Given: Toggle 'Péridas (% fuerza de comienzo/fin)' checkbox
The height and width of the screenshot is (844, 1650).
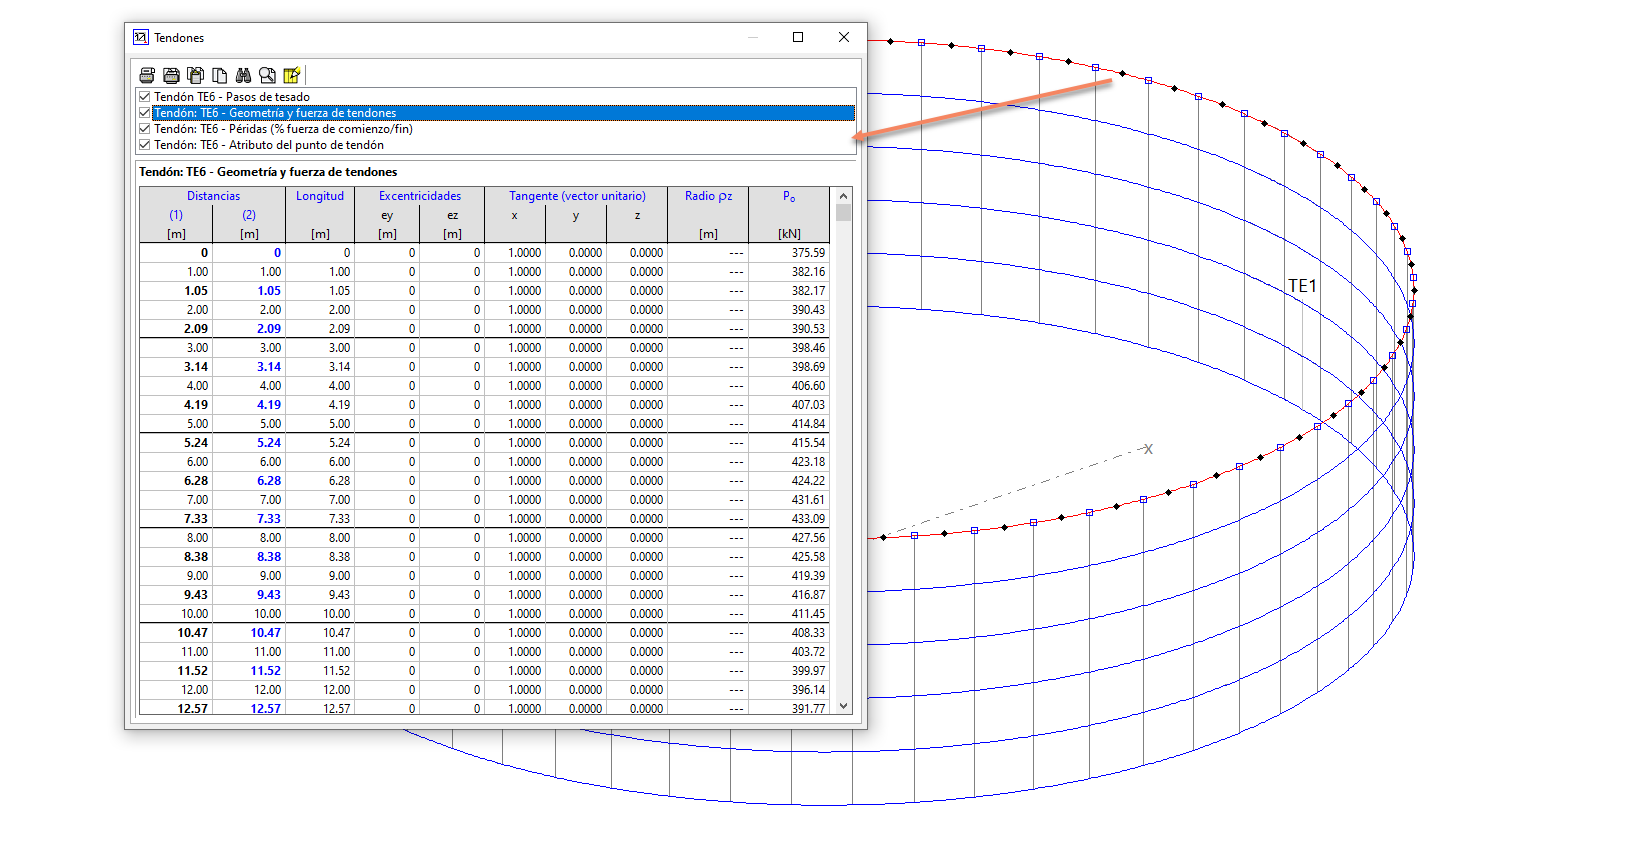Looking at the screenshot, I should coord(145,129).
